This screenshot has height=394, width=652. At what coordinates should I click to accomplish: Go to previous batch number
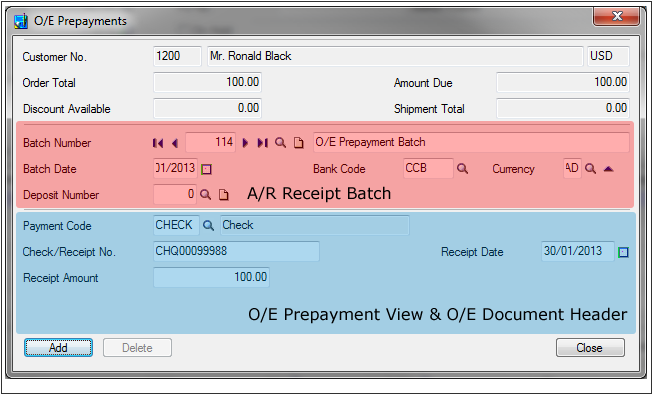click(175, 143)
